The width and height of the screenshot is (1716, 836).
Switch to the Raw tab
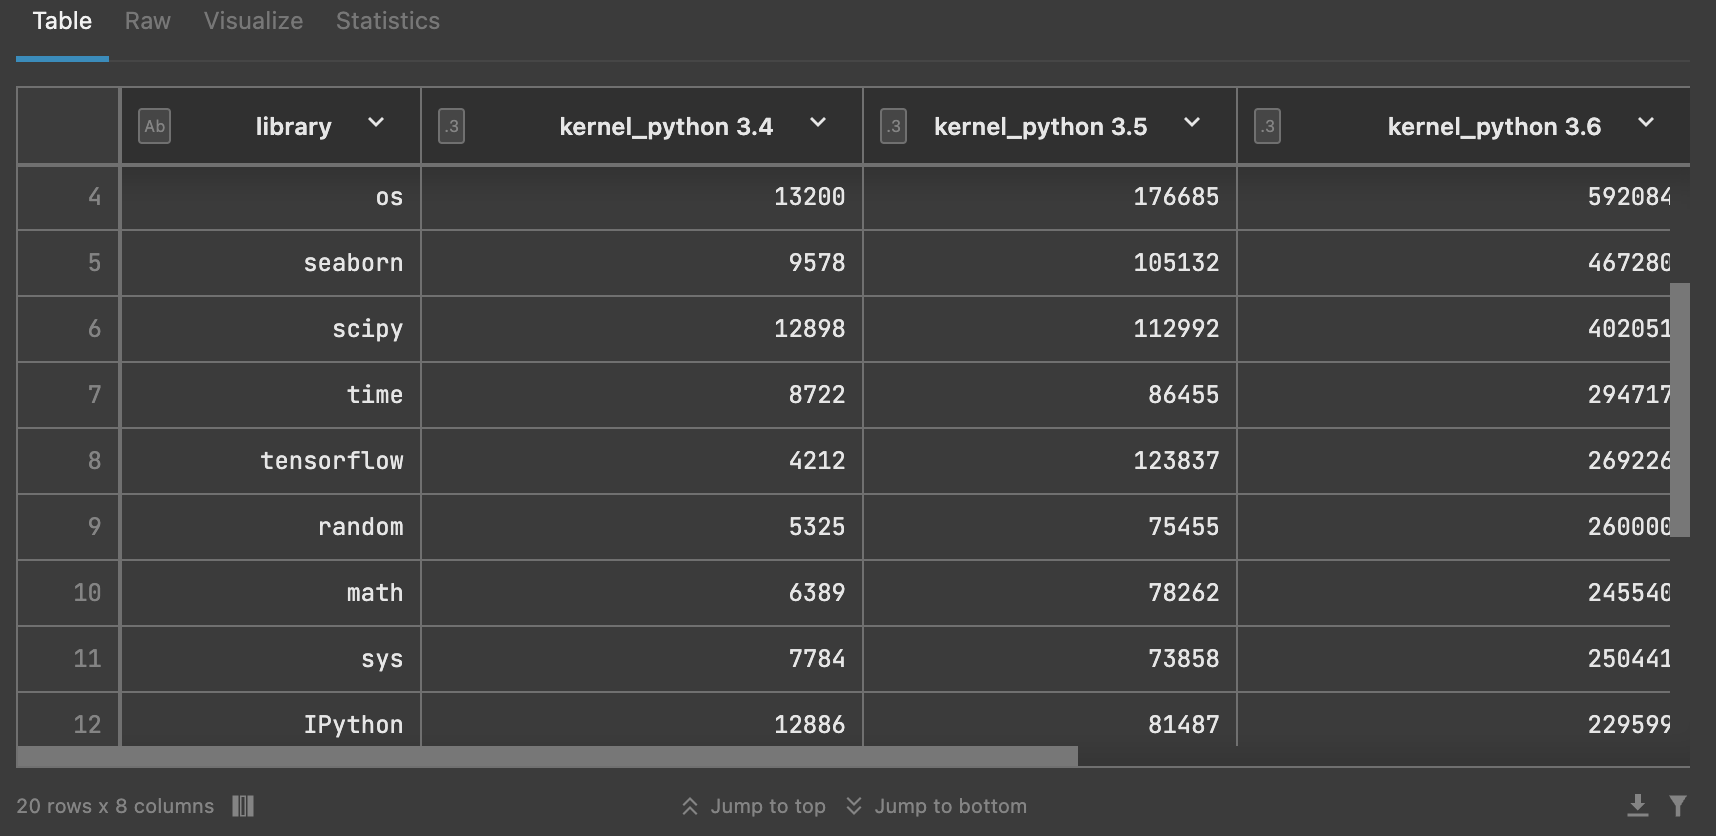(147, 21)
